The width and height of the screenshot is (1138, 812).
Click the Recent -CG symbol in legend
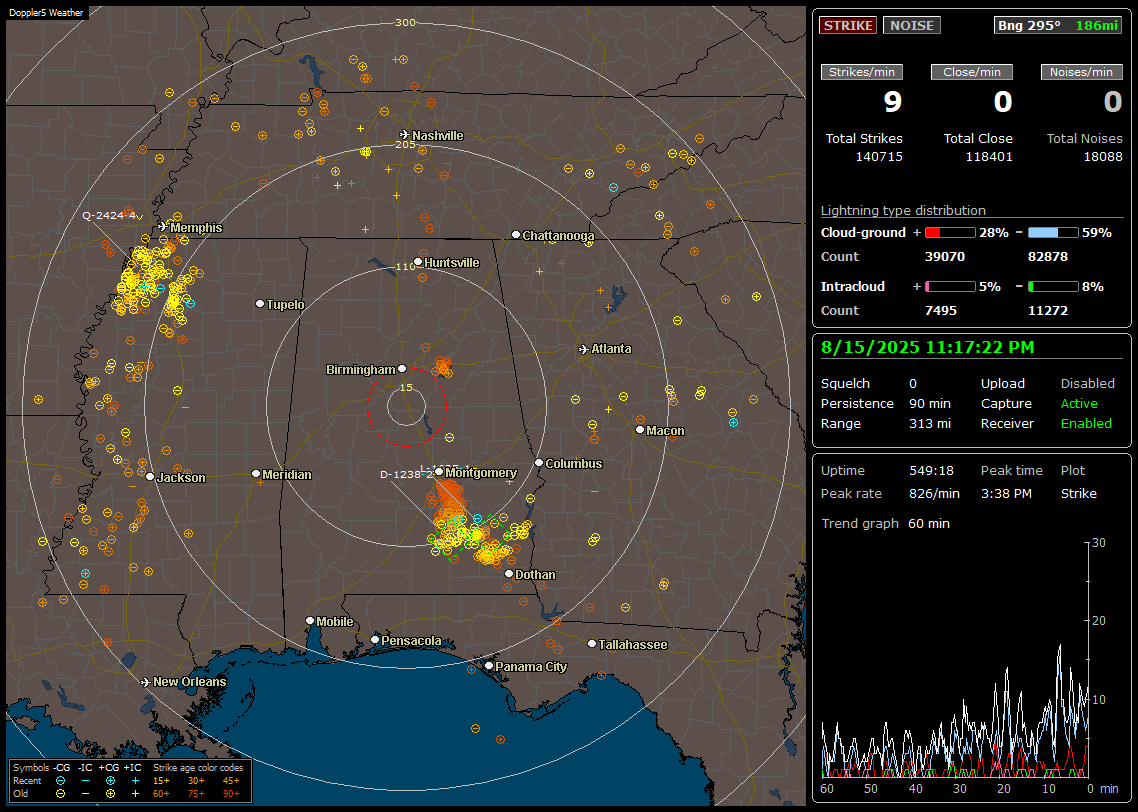point(60,781)
